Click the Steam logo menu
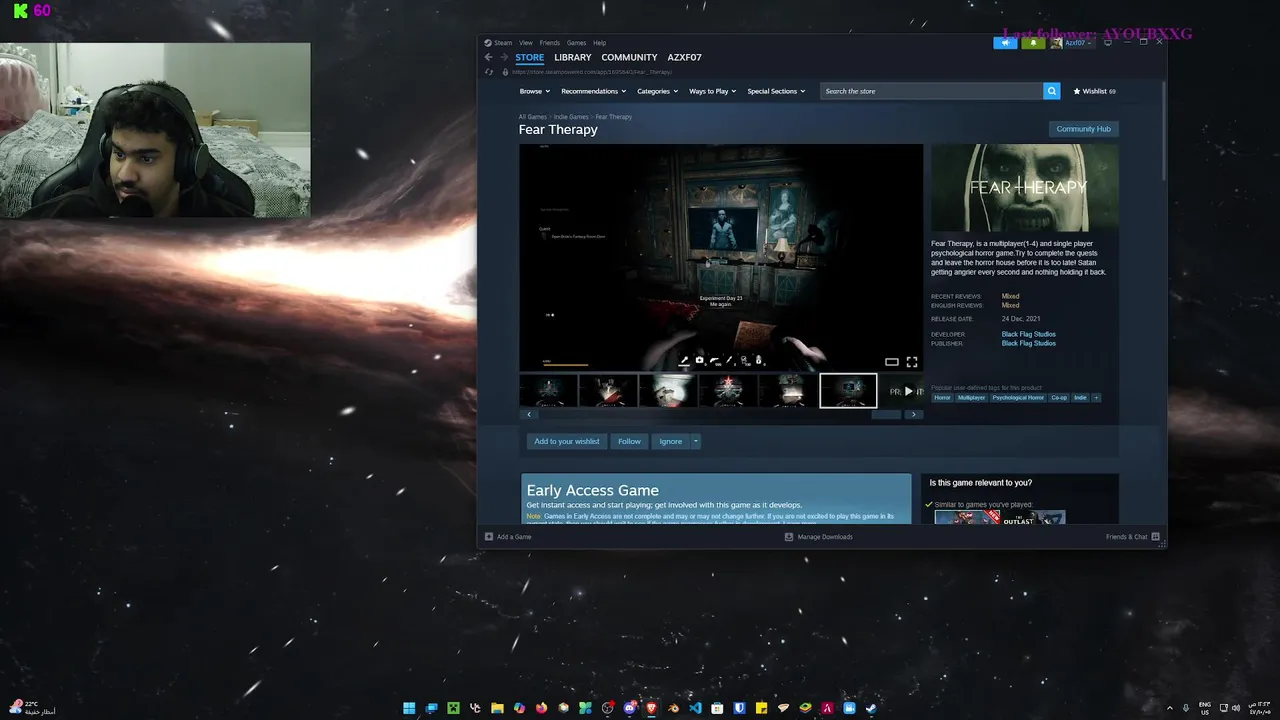 pyautogui.click(x=498, y=43)
